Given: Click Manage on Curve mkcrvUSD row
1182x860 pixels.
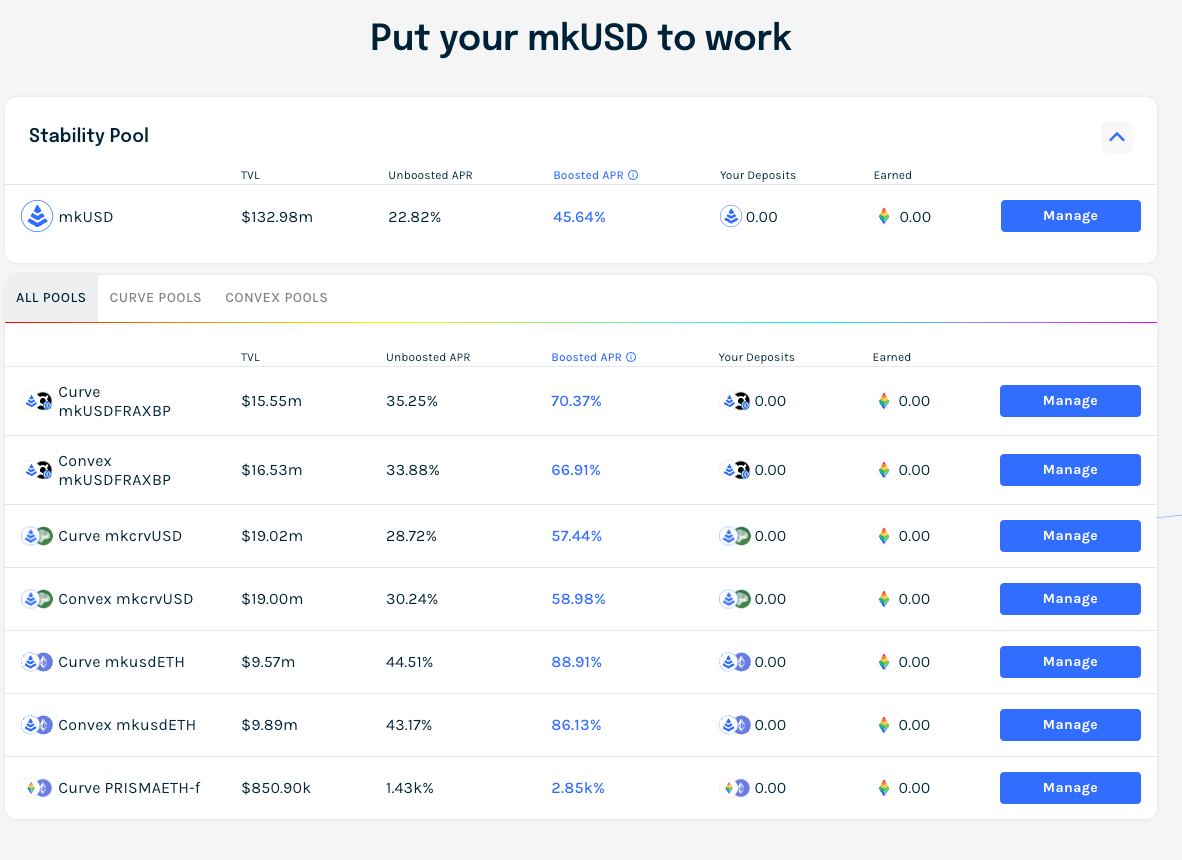Looking at the screenshot, I should click(1070, 536).
